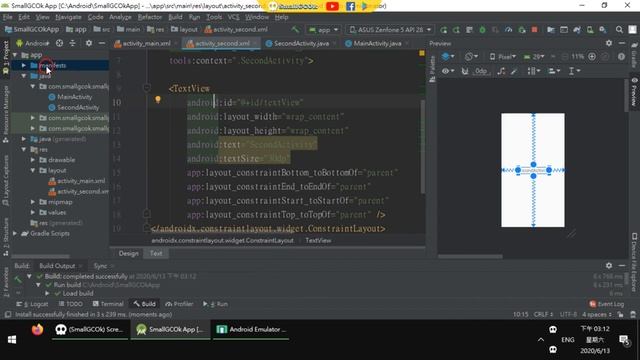Zoom in the layout preview
This screenshot has height=360, width=640.
click(x=592, y=56)
